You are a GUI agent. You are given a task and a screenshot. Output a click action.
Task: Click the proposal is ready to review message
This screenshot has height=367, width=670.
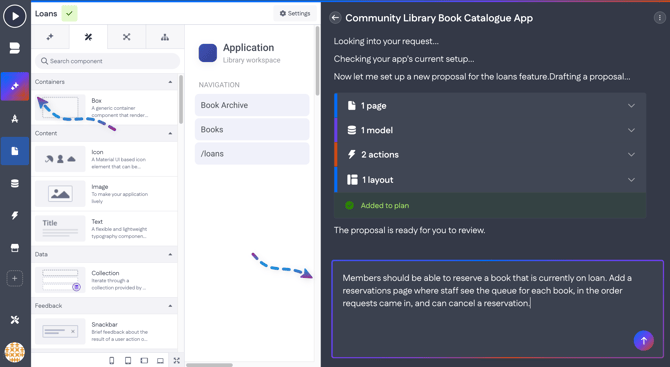point(409,230)
